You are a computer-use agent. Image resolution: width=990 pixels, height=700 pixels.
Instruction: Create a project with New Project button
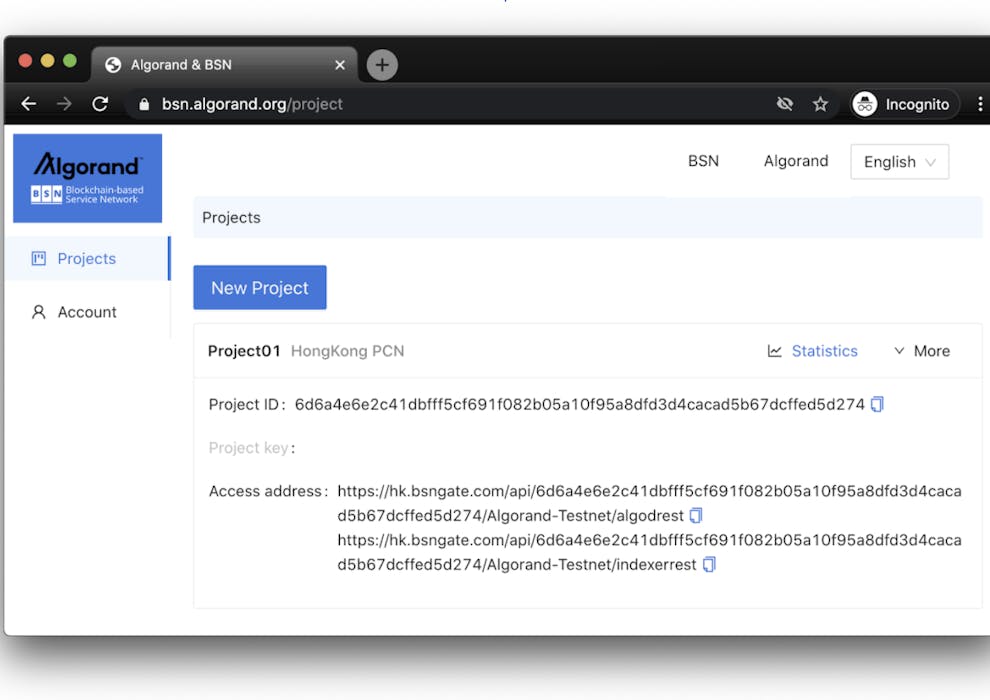point(260,288)
